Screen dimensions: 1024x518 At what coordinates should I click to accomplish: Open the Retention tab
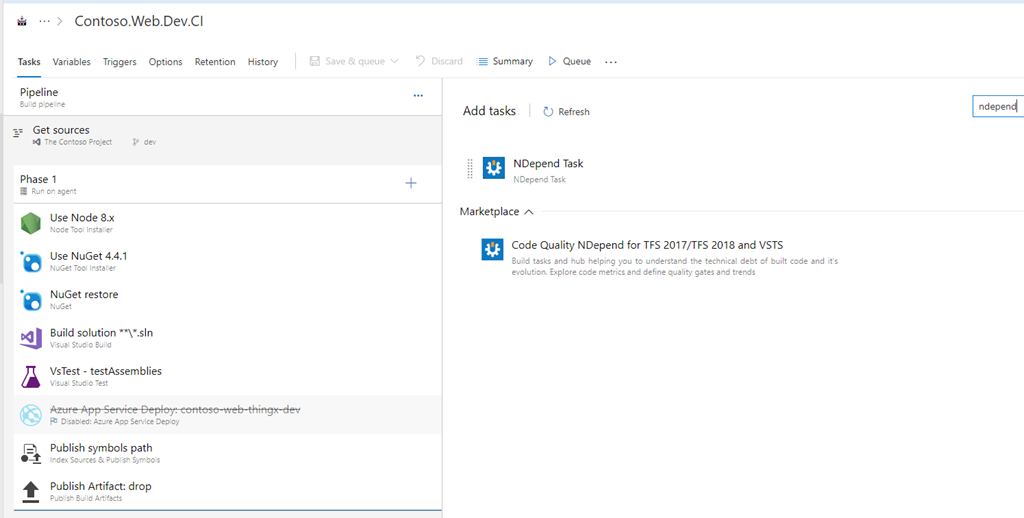point(215,62)
